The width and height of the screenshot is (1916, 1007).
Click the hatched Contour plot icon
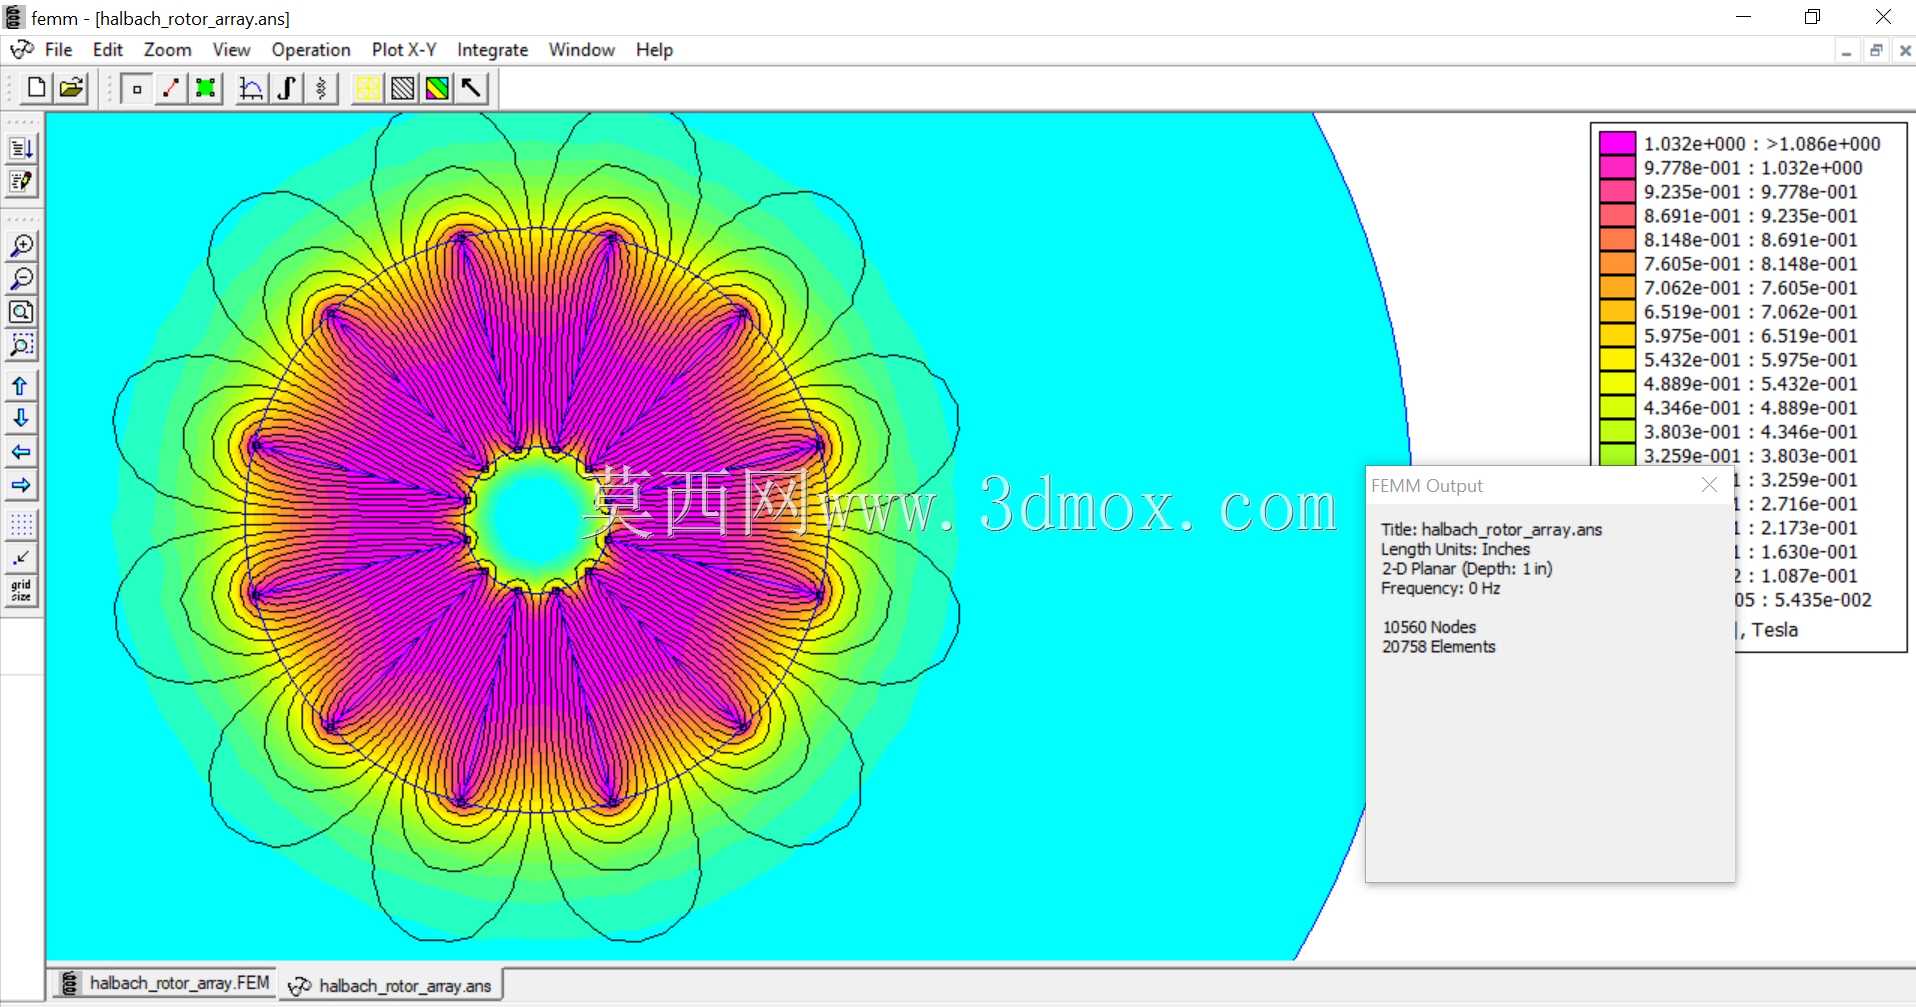coord(402,88)
